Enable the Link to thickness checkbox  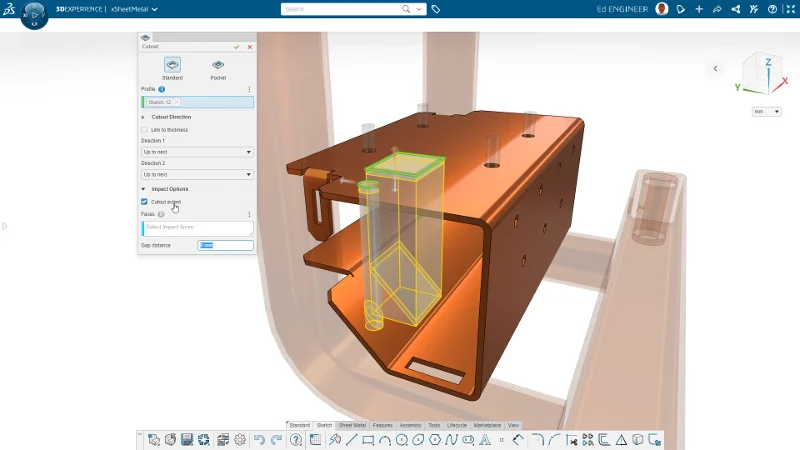(x=144, y=130)
